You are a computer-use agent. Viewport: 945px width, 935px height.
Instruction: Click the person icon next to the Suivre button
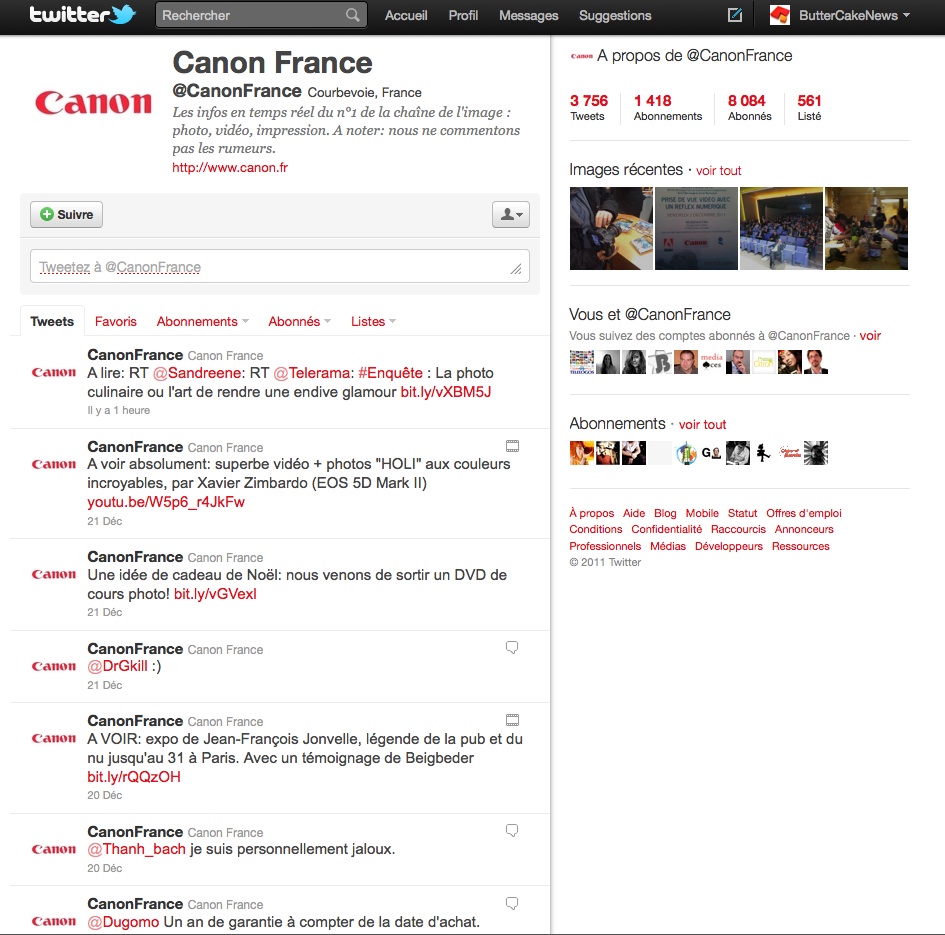510,214
